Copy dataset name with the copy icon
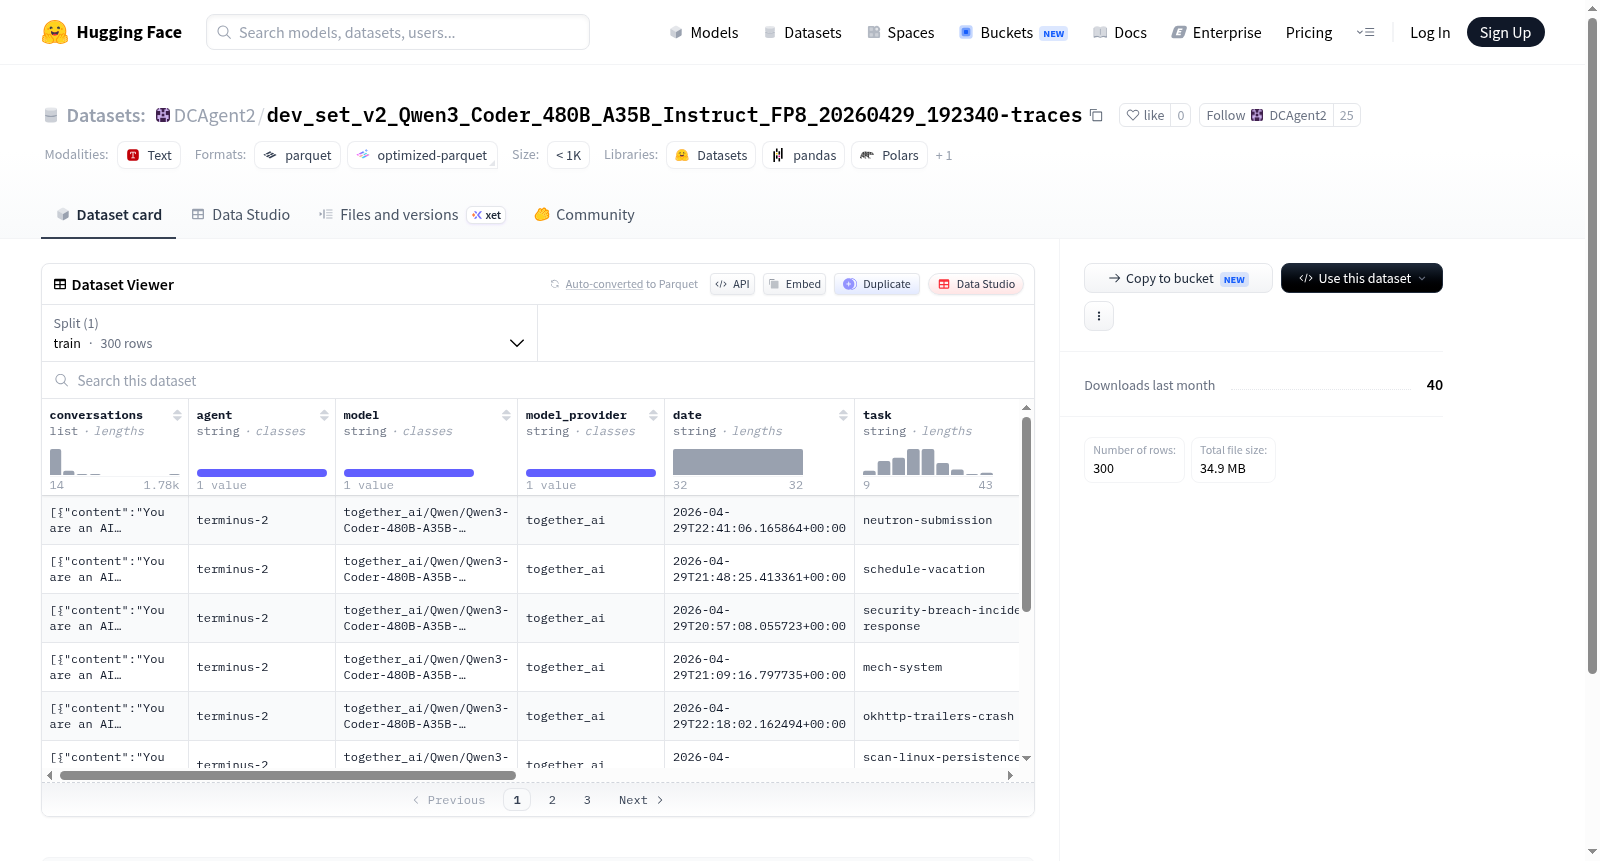The height and width of the screenshot is (861, 1600). point(1096,115)
